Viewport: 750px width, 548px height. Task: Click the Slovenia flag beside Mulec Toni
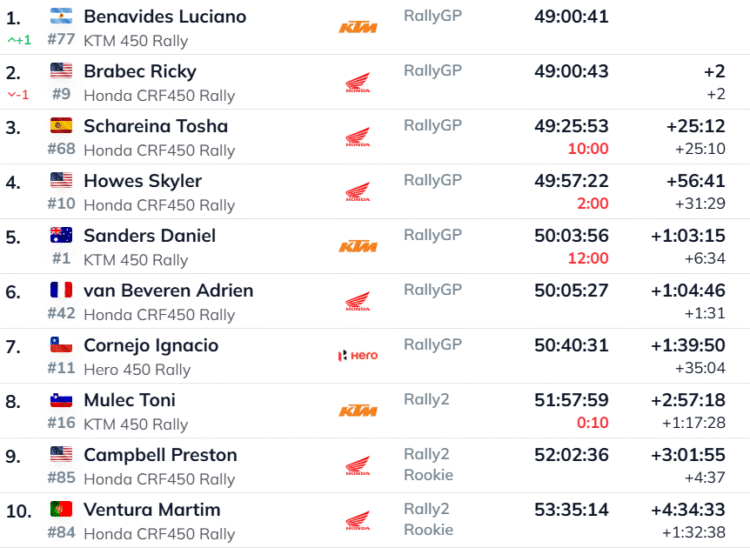[x=61, y=400]
